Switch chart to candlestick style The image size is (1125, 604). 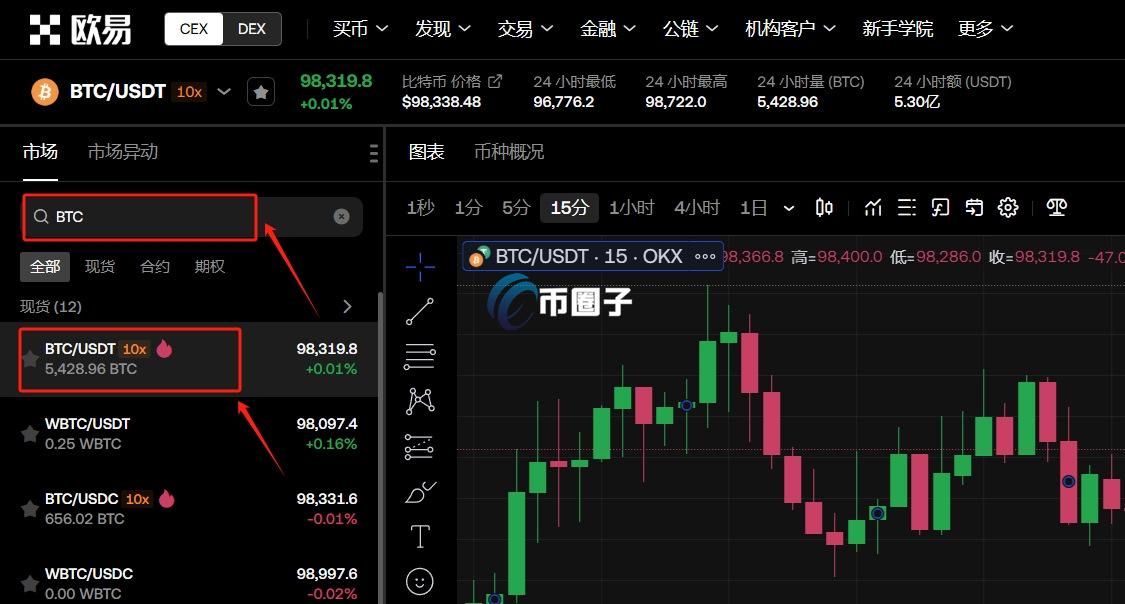click(x=823, y=207)
